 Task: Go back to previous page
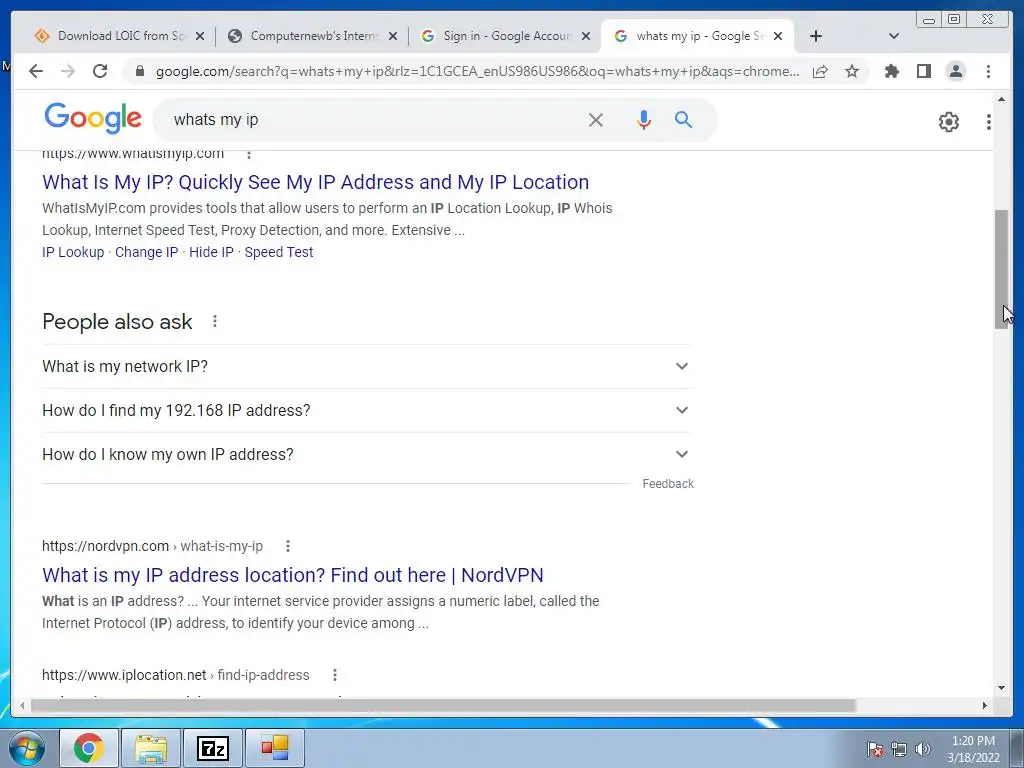click(x=36, y=71)
